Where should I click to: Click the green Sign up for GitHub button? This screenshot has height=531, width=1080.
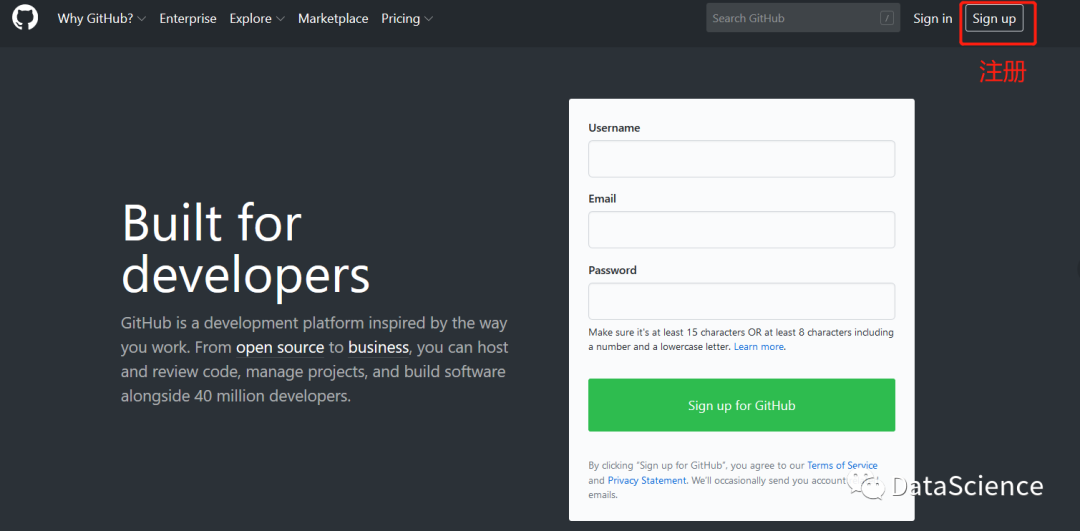pos(741,405)
